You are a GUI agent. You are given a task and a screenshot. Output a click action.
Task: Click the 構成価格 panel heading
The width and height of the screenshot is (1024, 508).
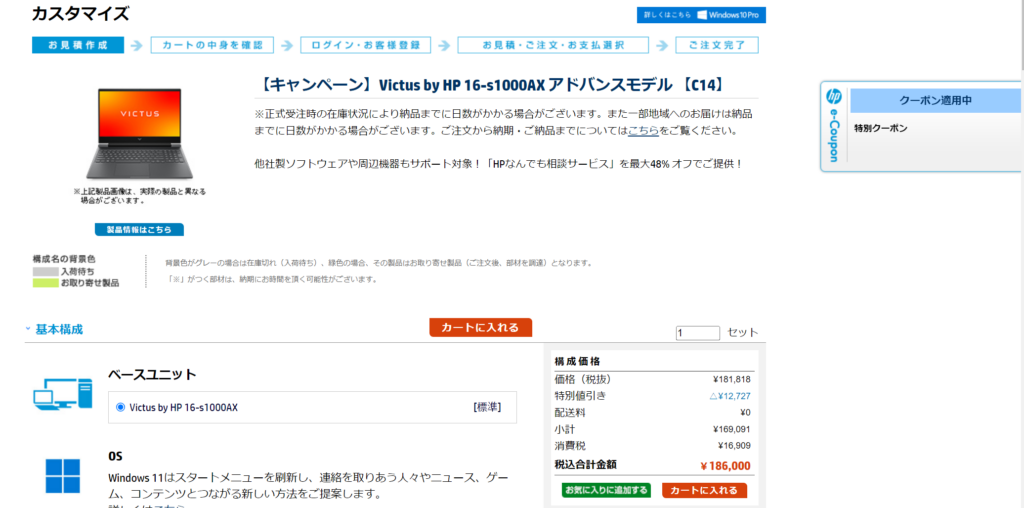click(577, 361)
